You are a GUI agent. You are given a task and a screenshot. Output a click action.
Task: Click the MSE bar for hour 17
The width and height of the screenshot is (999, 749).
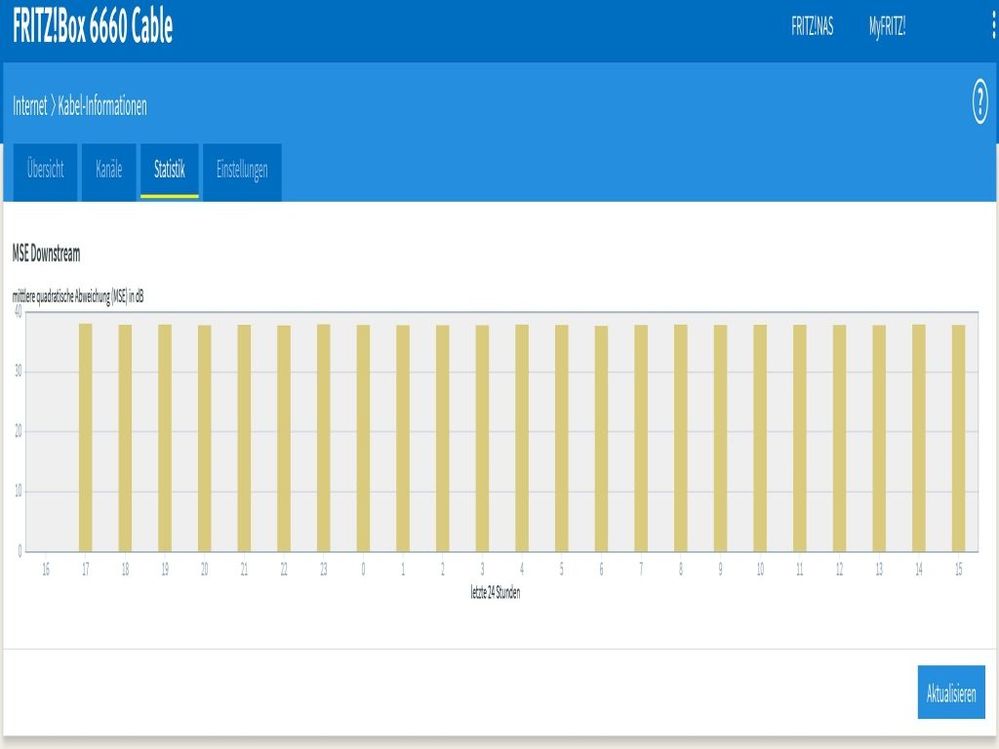pyautogui.click(x=85, y=438)
